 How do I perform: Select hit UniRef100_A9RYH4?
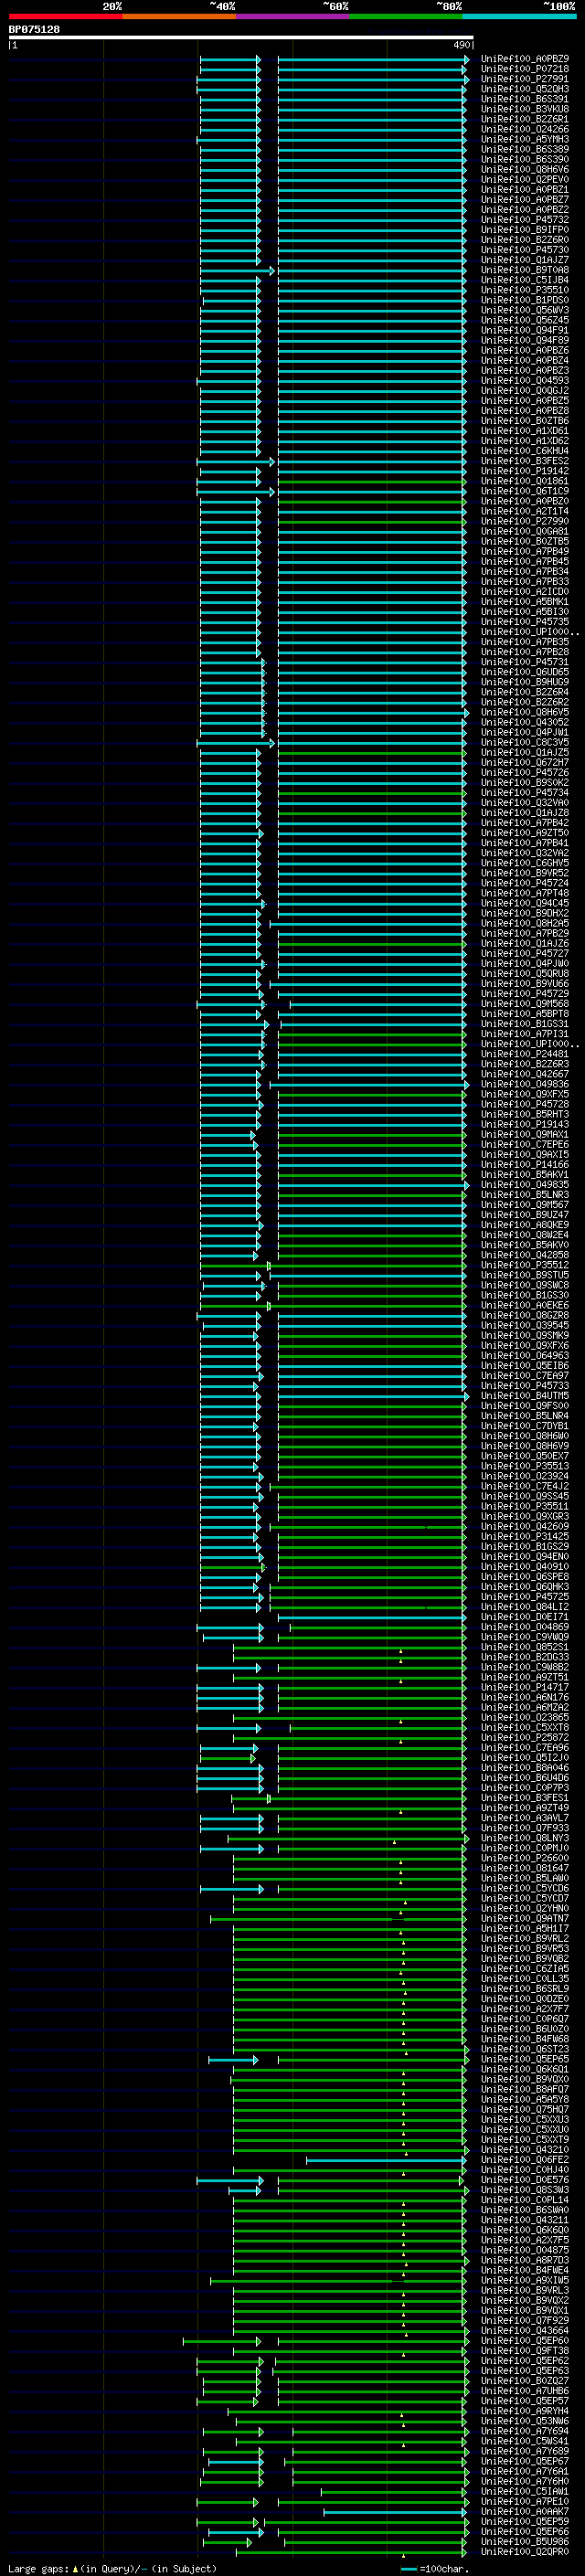pyautogui.click(x=525, y=2411)
